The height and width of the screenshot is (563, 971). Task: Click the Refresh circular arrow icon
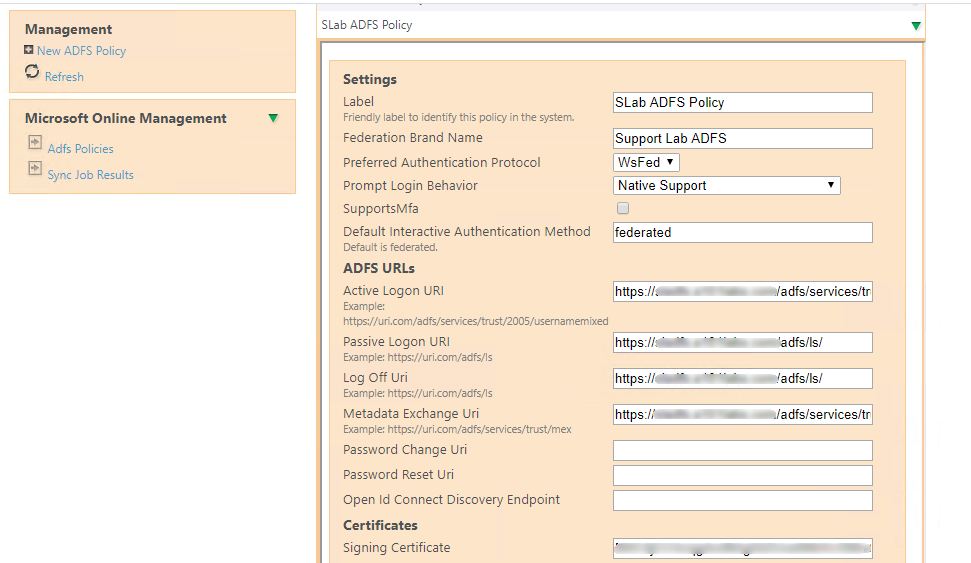32,72
